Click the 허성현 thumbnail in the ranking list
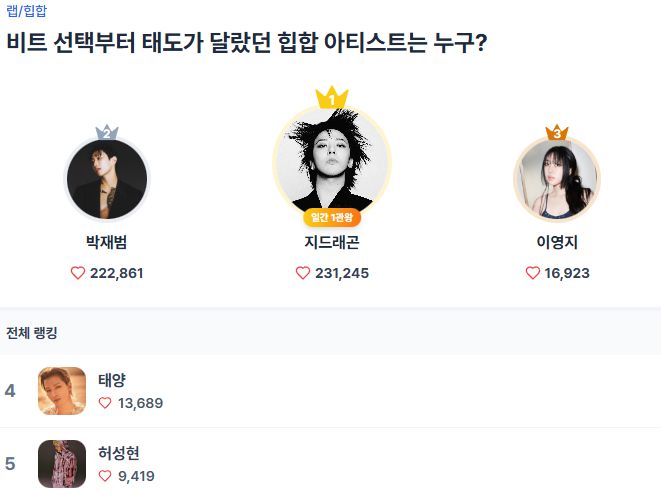The height and width of the screenshot is (495, 661). 62,464
